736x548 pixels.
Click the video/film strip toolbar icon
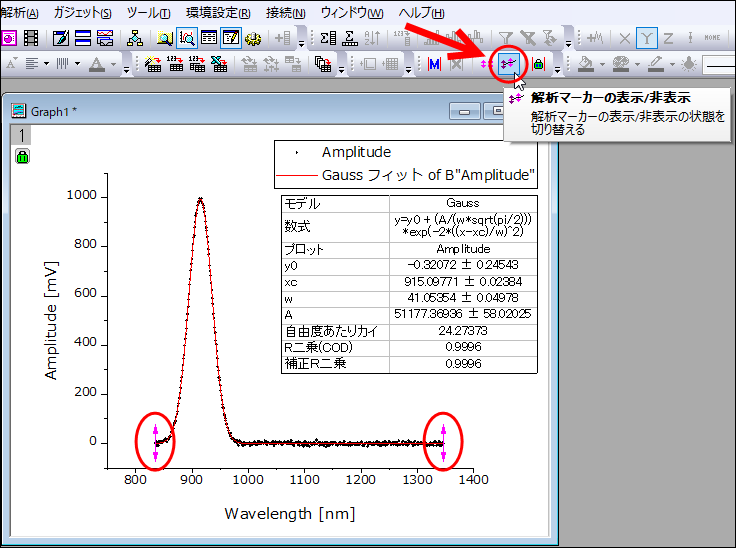point(31,38)
